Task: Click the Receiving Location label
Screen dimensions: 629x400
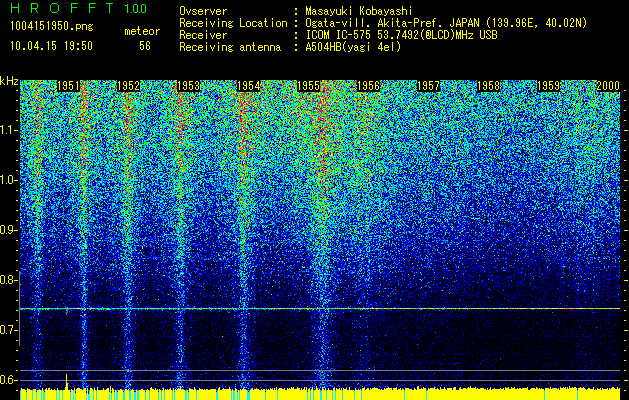Action: tap(233, 23)
